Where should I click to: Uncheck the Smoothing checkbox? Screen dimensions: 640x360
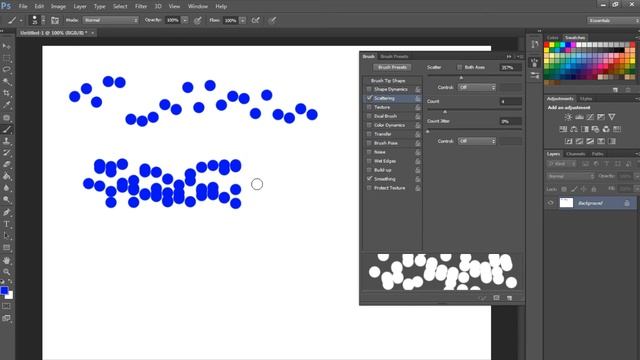tap(369, 179)
